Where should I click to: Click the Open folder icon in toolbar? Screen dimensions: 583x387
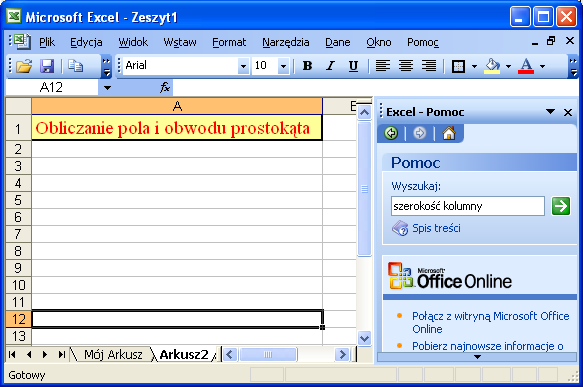click(x=24, y=66)
